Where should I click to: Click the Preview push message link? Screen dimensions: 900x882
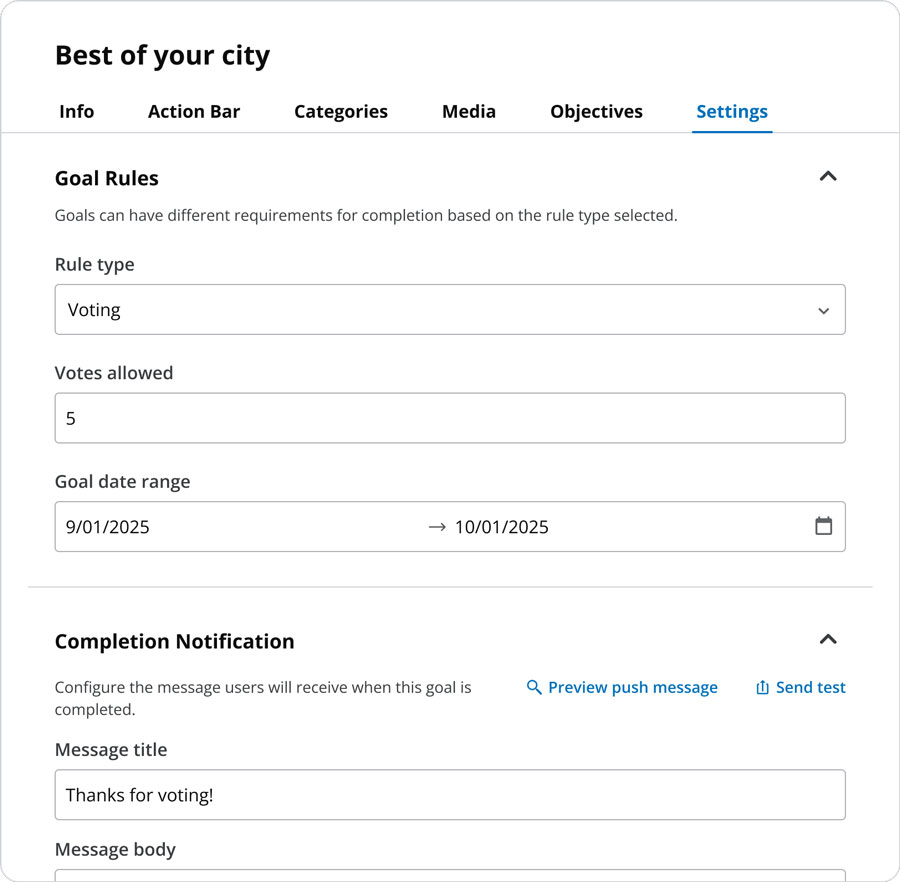click(x=632, y=688)
